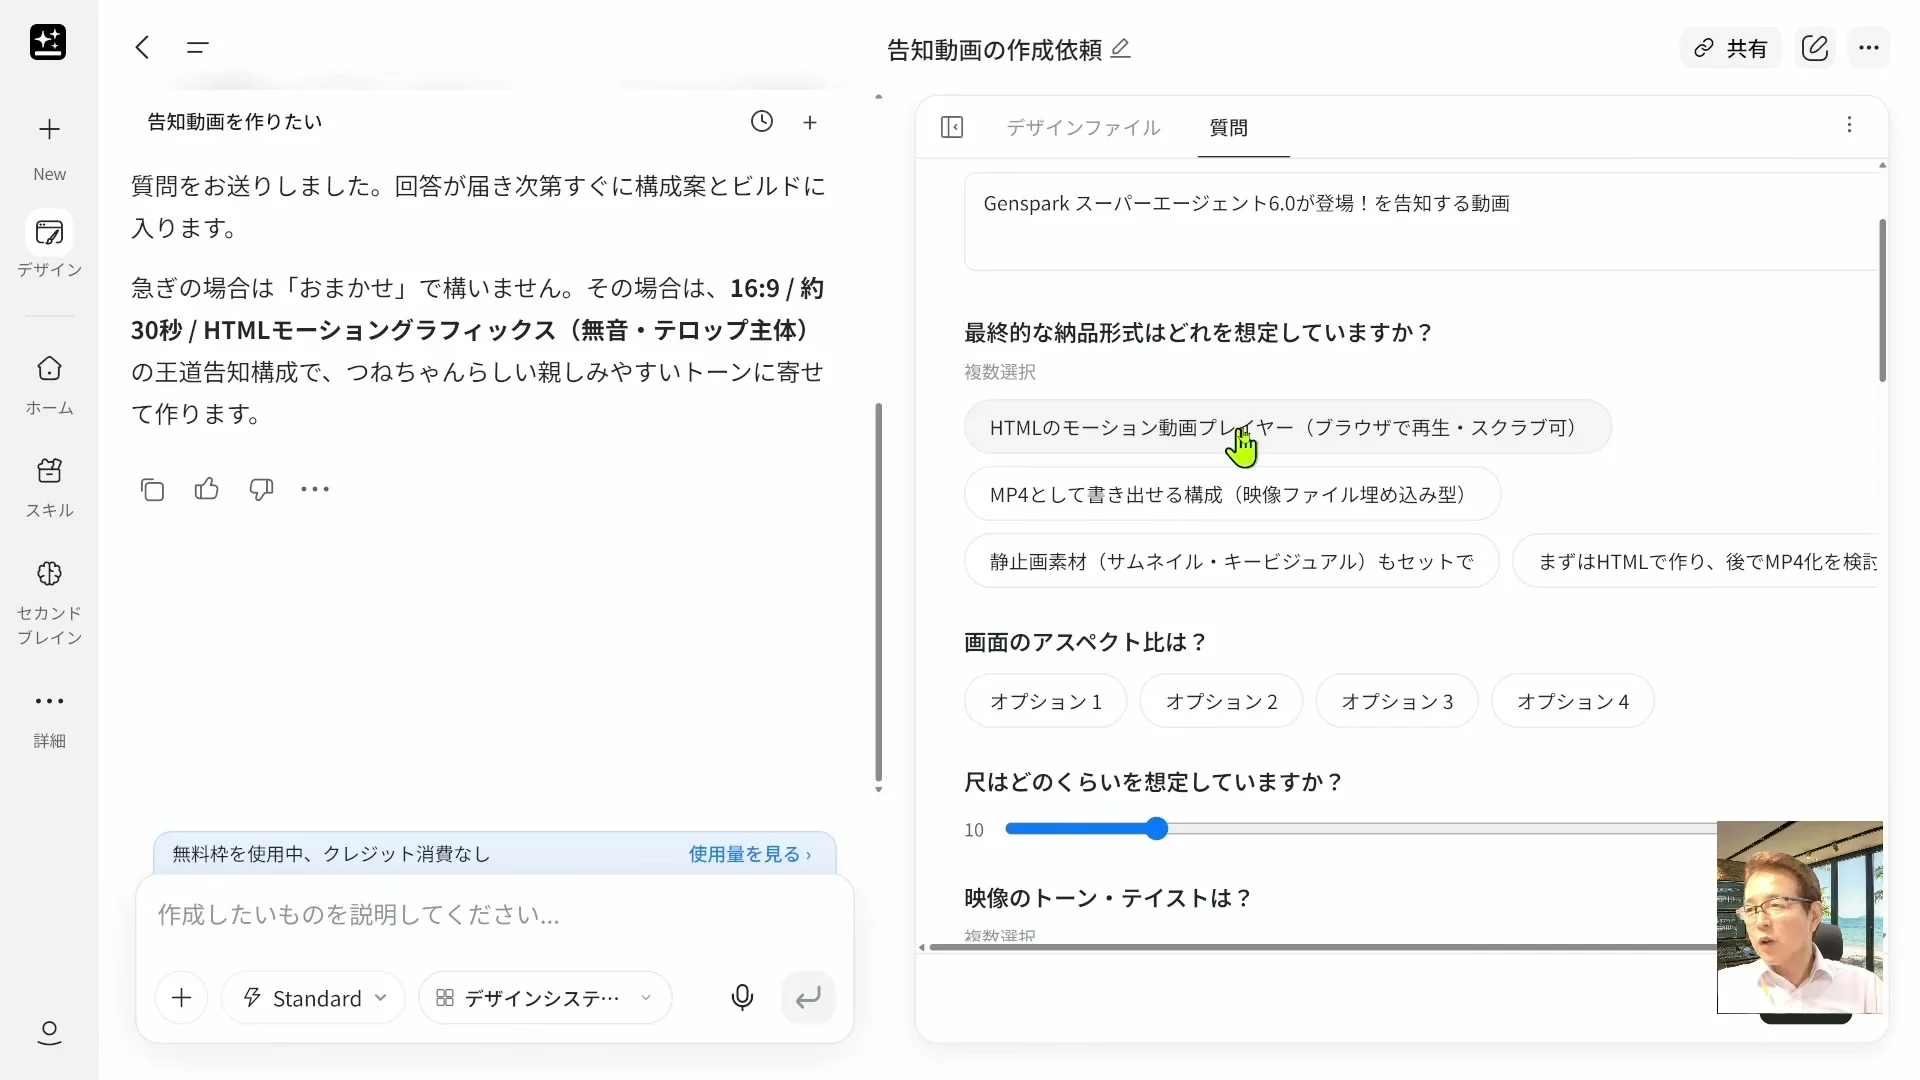Open the new compose icon next to 共有
Viewport: 1920px width, 1080px height.
1815,48
